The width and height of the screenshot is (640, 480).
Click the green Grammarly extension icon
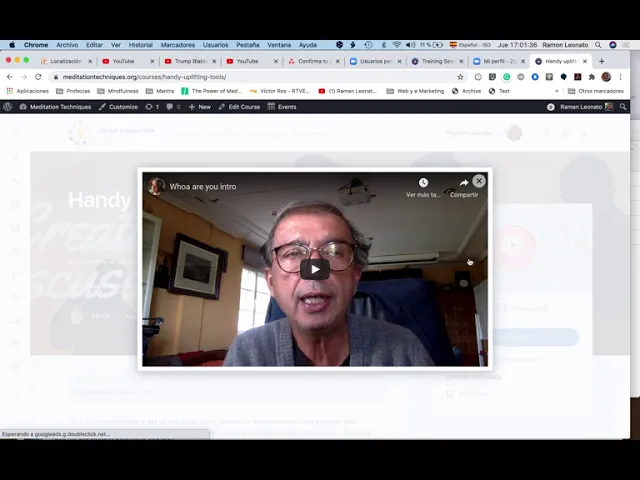507,77
